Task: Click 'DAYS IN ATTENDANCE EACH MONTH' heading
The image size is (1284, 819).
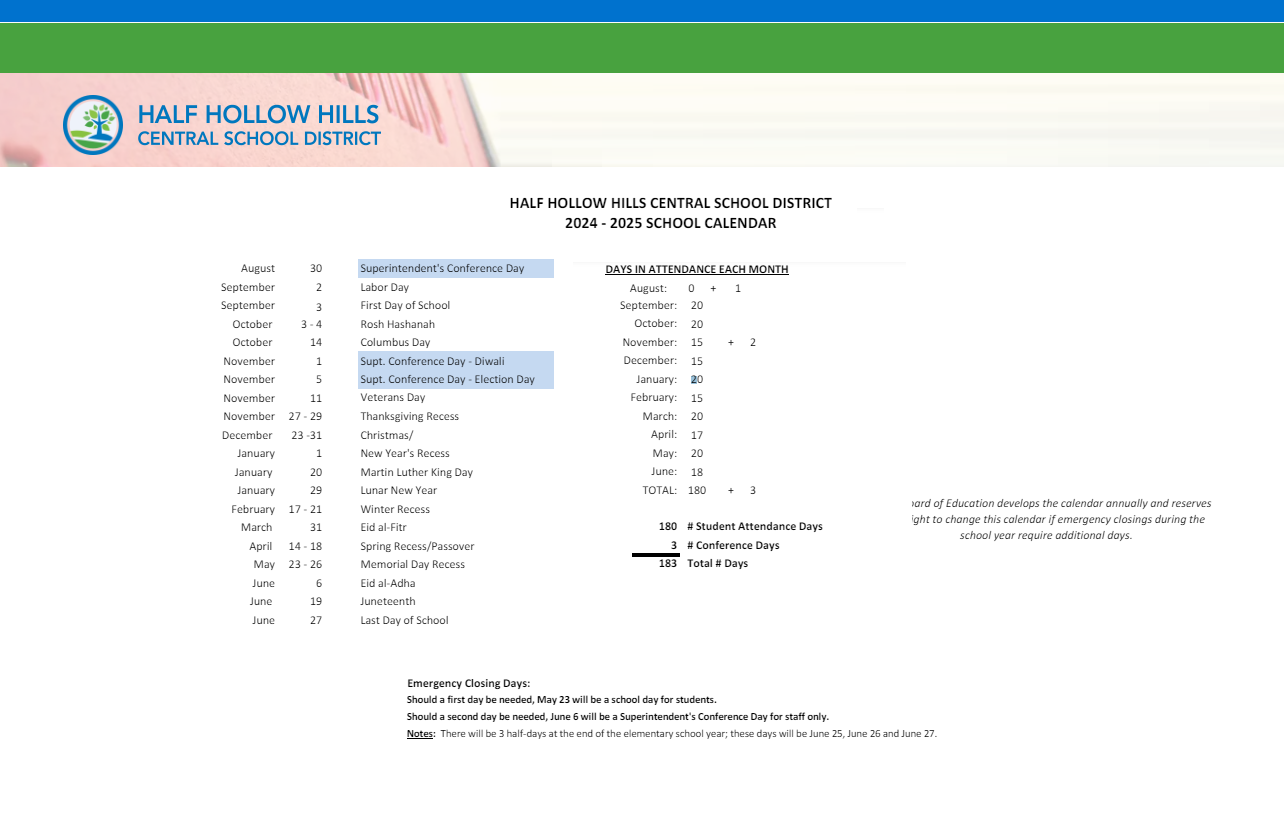Action: 697,270
